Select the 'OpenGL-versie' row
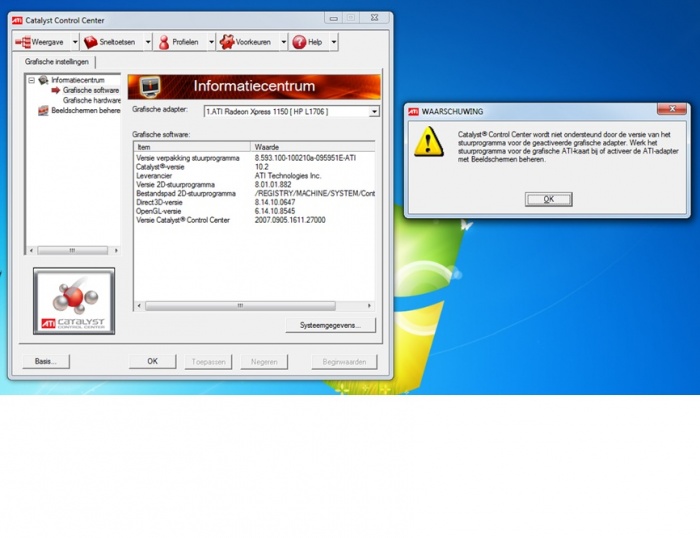Screen dimensions: 700x538 [x=254, y=211]
